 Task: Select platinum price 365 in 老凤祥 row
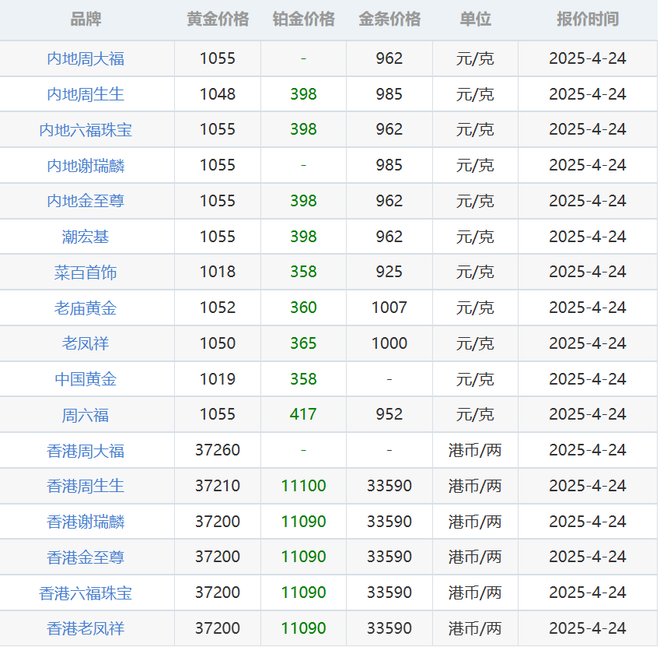click(303, 343)
